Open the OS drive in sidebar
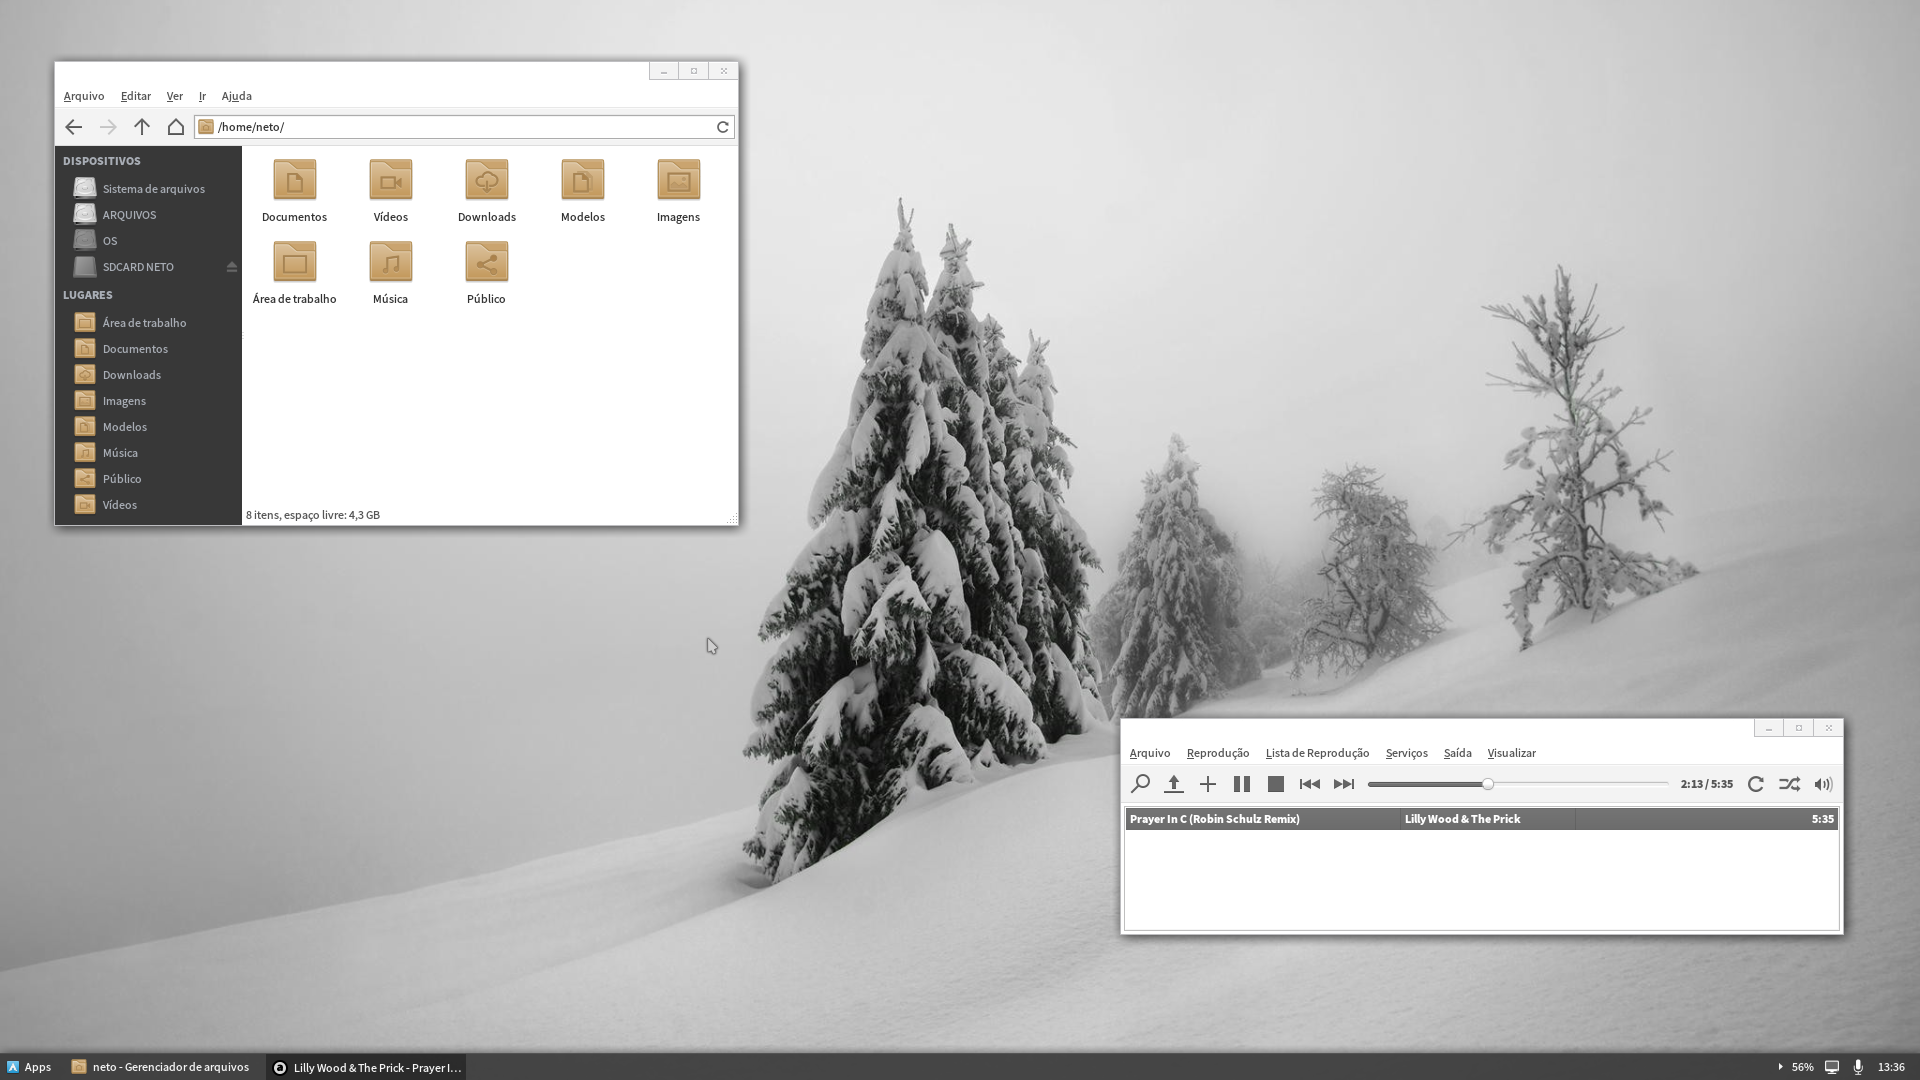Viewport: 1920px width, 1080px height. pos(148,241)
